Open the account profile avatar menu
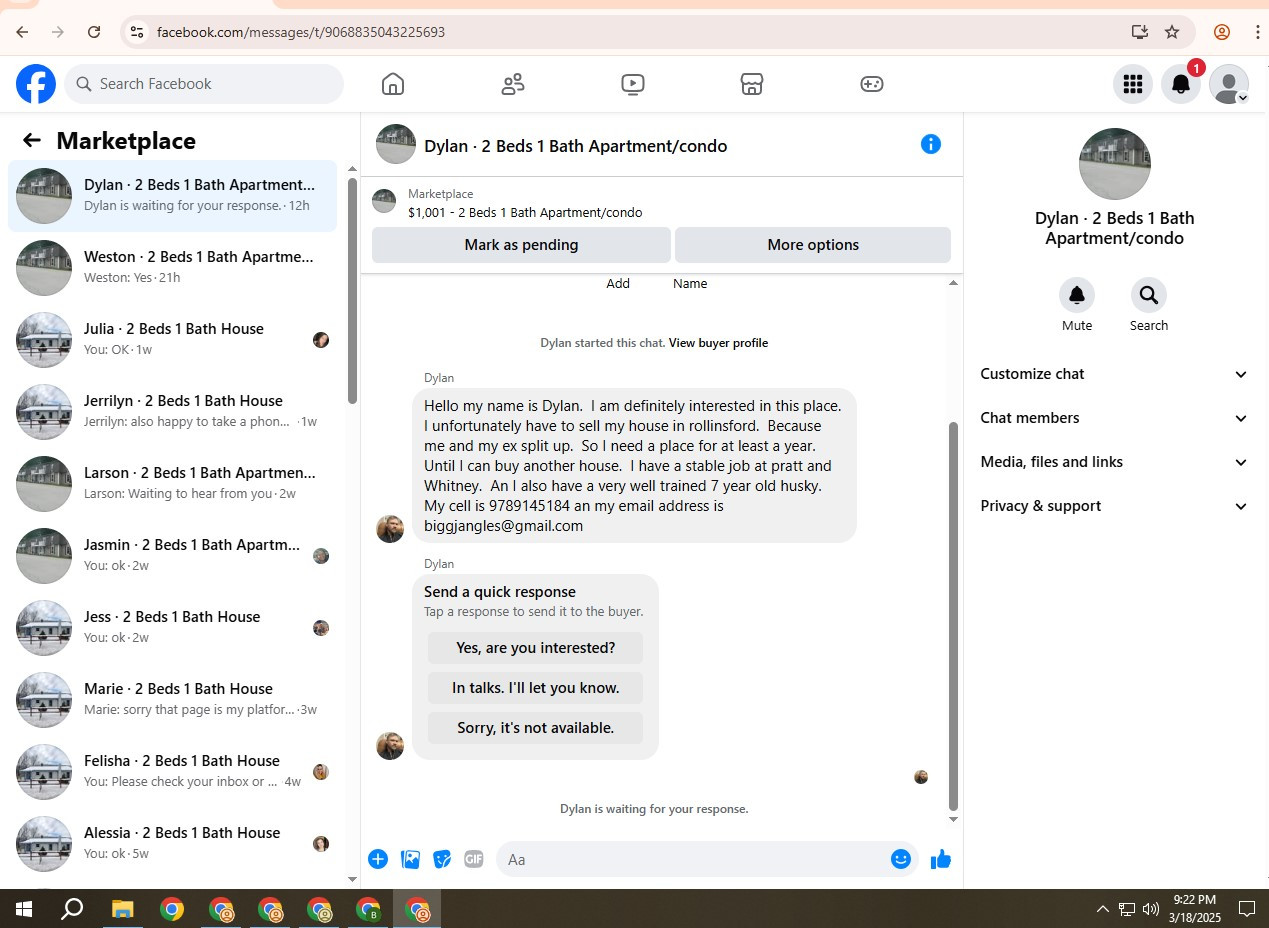This screenshot has height=928, width=1269. (1229, 84)
